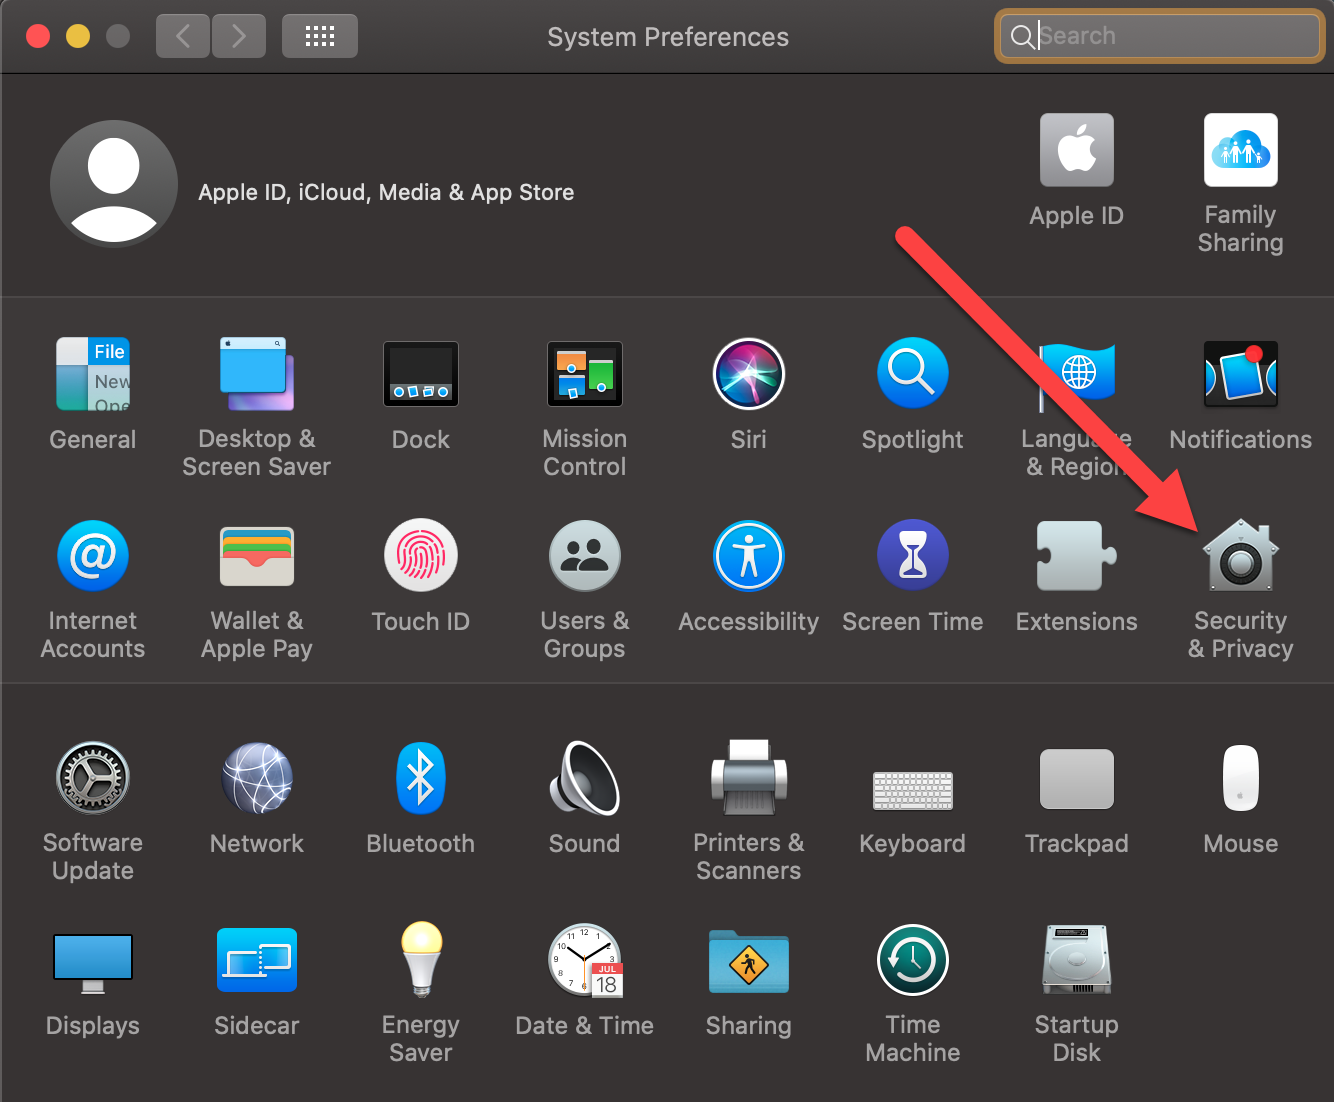Viewport: 1334px width, 1102px height.
Task: Go back with the left arrow button
Action: [x=183, y=37]
